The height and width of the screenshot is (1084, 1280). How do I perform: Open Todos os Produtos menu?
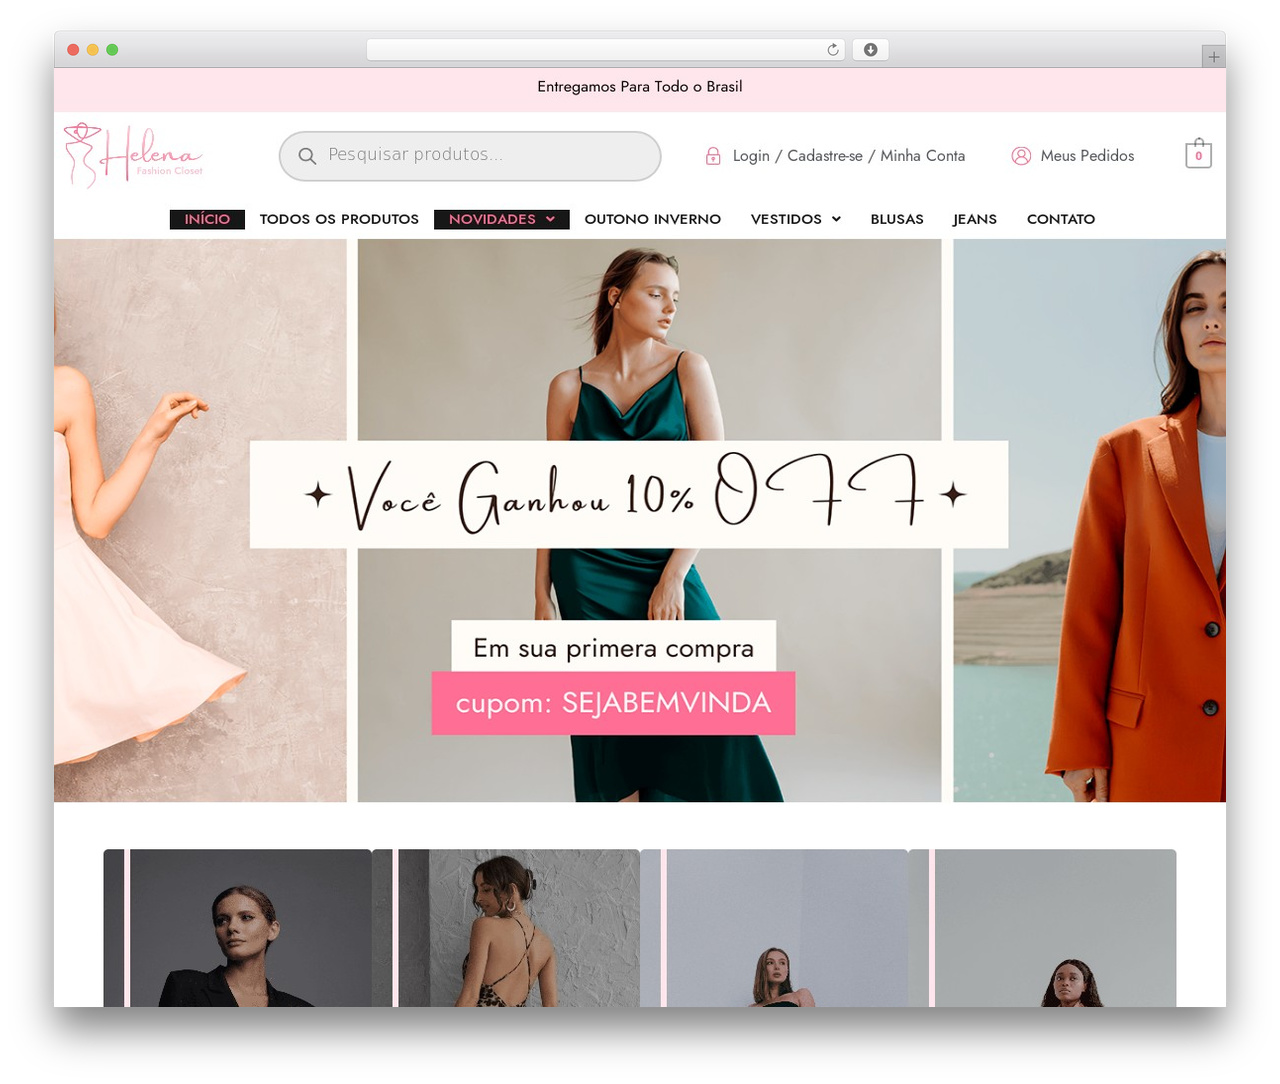[339, 219]
